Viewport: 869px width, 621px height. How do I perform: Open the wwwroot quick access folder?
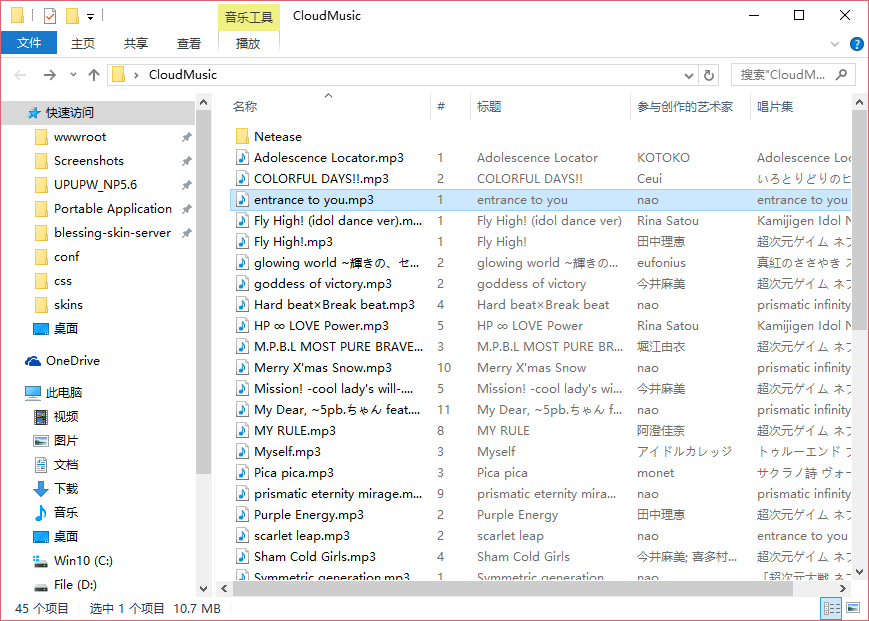pyautogui.click(x=80, y=137)
